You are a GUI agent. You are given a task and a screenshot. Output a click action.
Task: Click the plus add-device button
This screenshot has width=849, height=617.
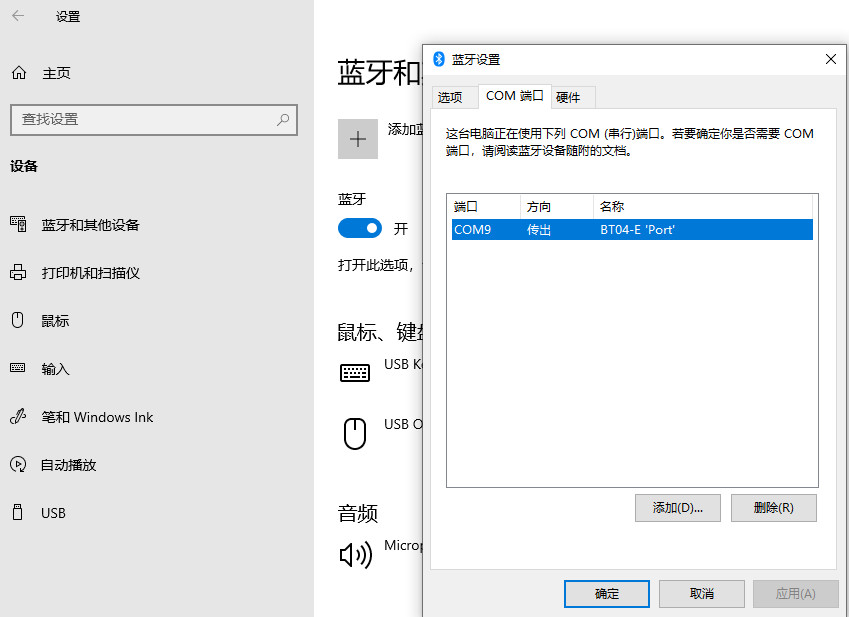point(358,139)
